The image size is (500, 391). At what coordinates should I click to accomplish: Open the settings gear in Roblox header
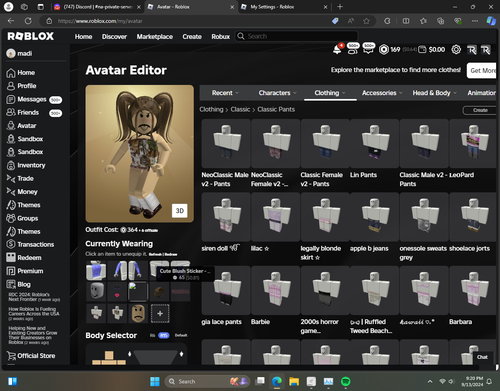(x=456, y=50)
